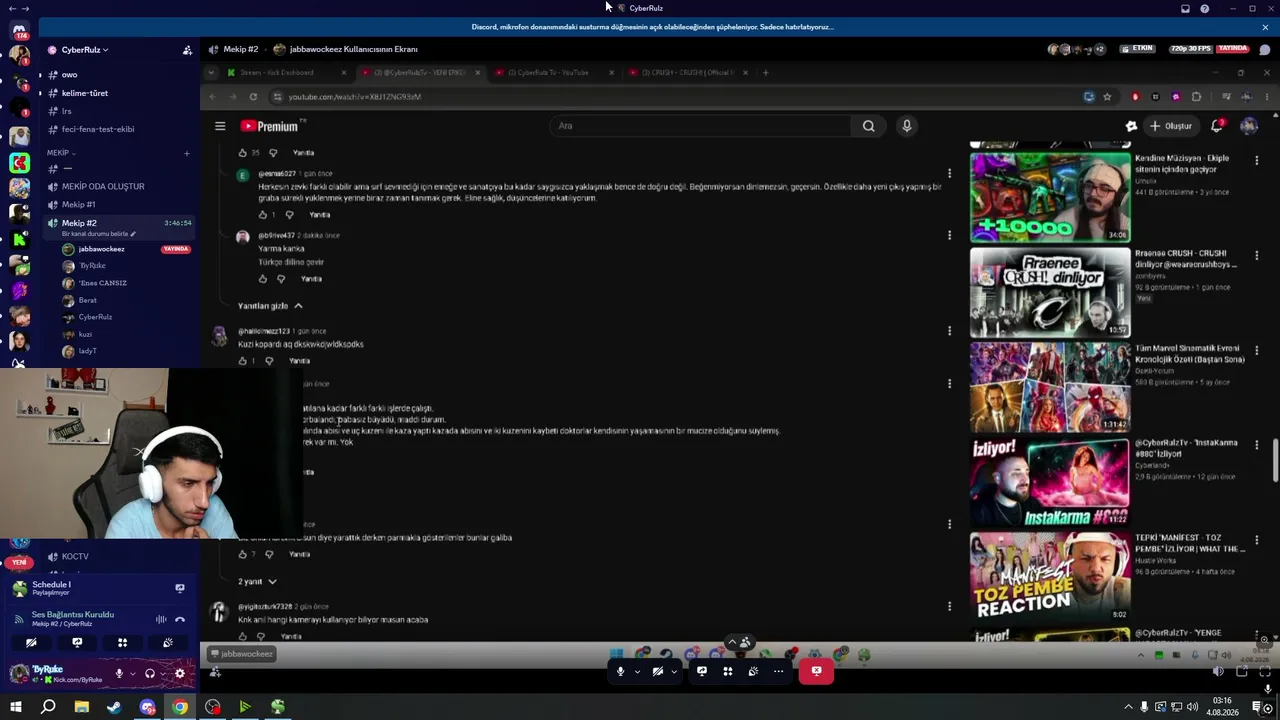
Task: Focus the YouTube search box Ara
Action: point(700,126)
